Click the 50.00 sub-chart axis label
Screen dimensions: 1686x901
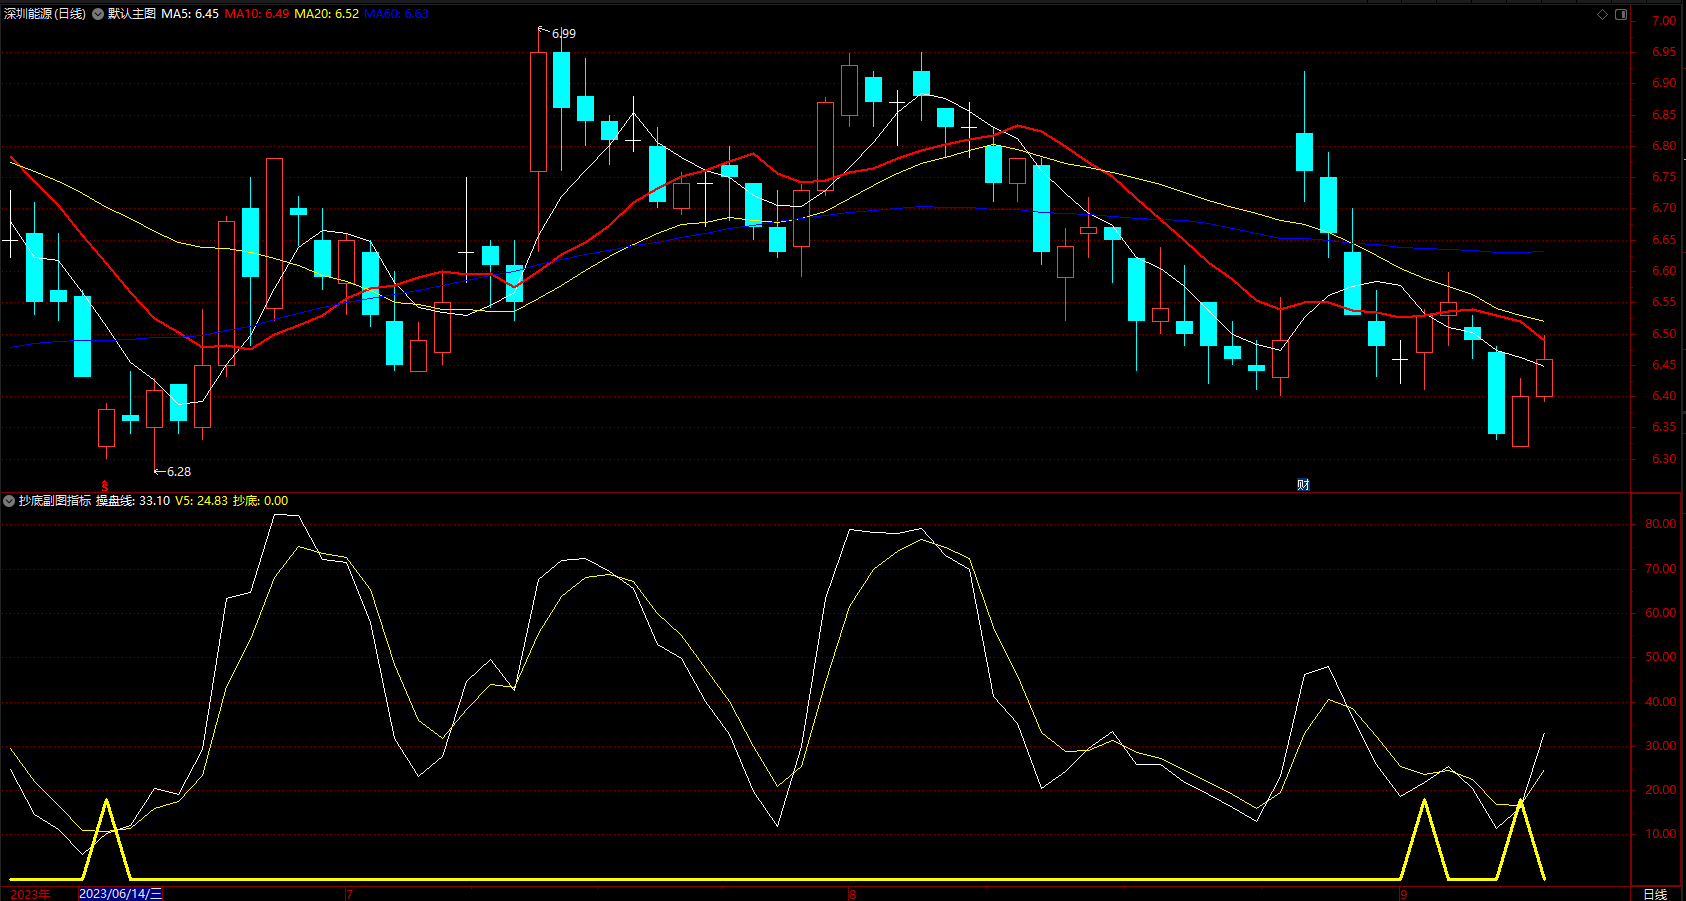[x=1660, y=657]
